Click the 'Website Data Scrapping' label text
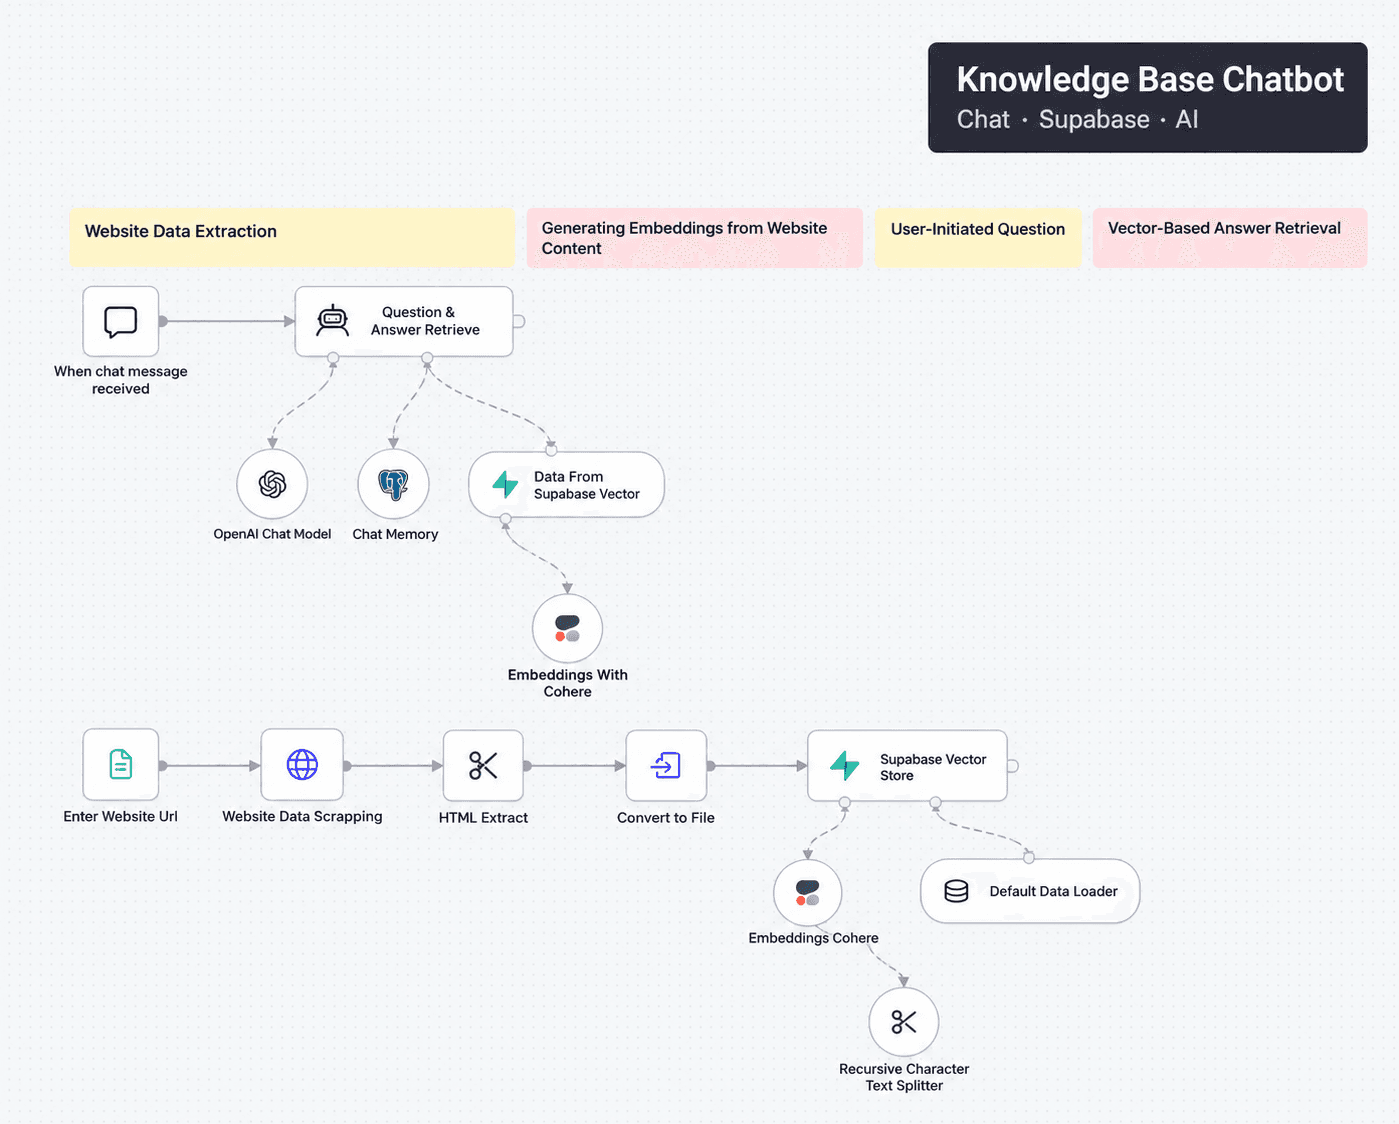The width and height of the screenshot is (1399, 1124). (x=302, y=816)
